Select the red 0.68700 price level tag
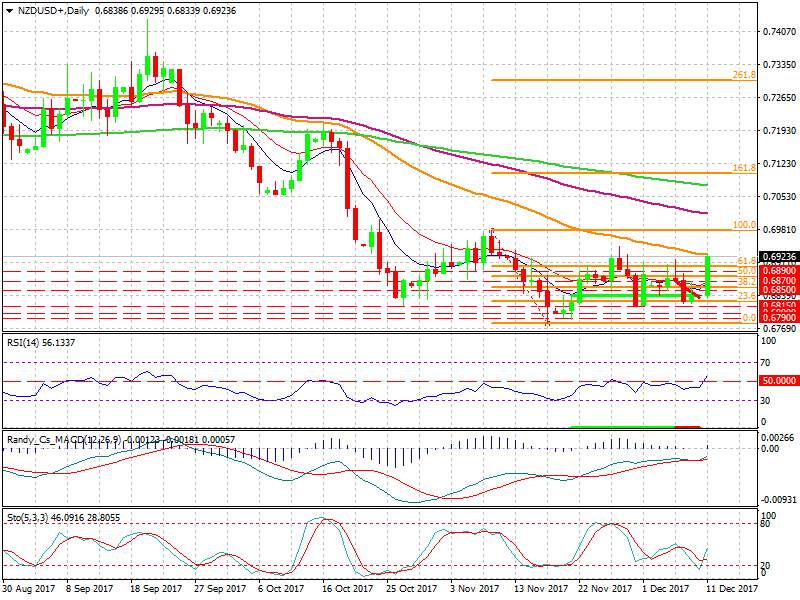Screen dimensions: 800x600 pyautogui.click(x=778, y=283)
